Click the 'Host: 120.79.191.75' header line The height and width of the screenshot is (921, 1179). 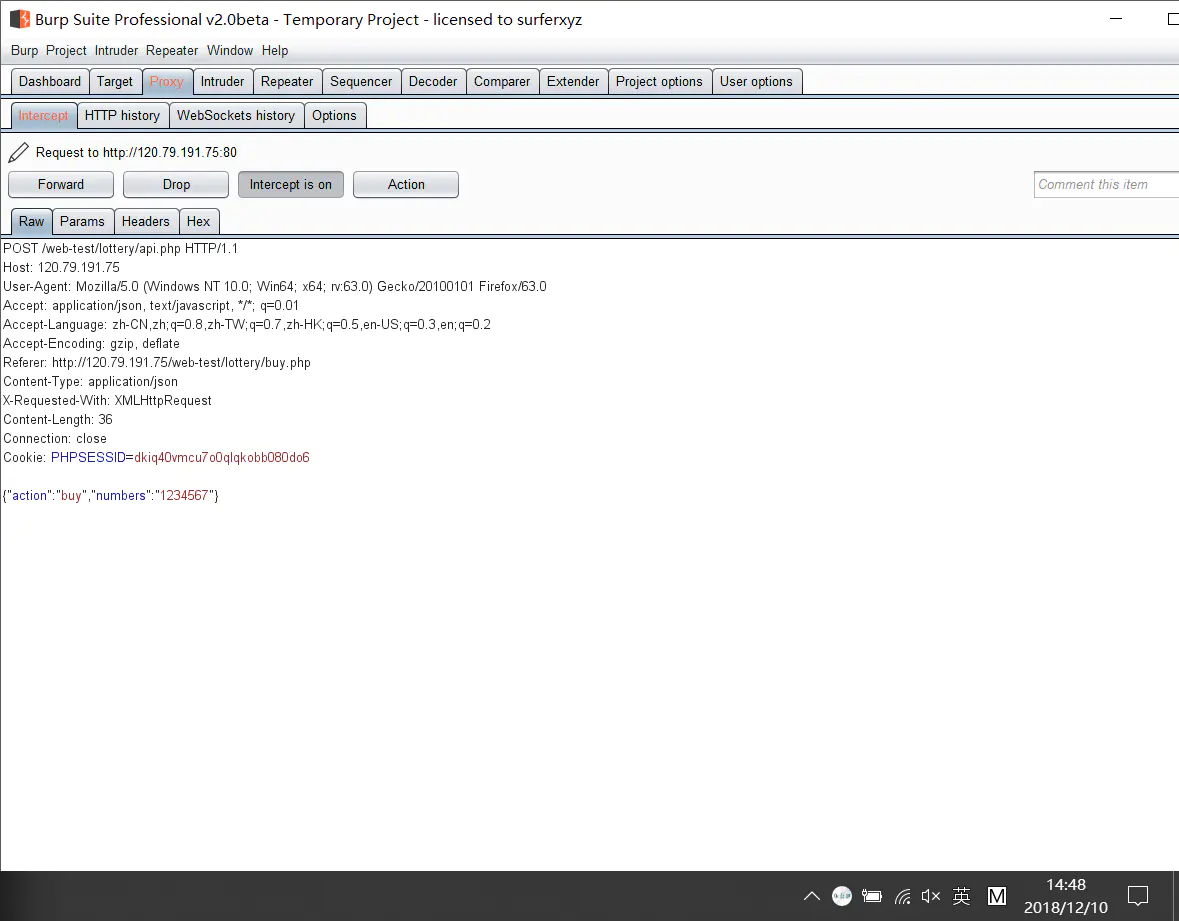[x=62, y=268]
